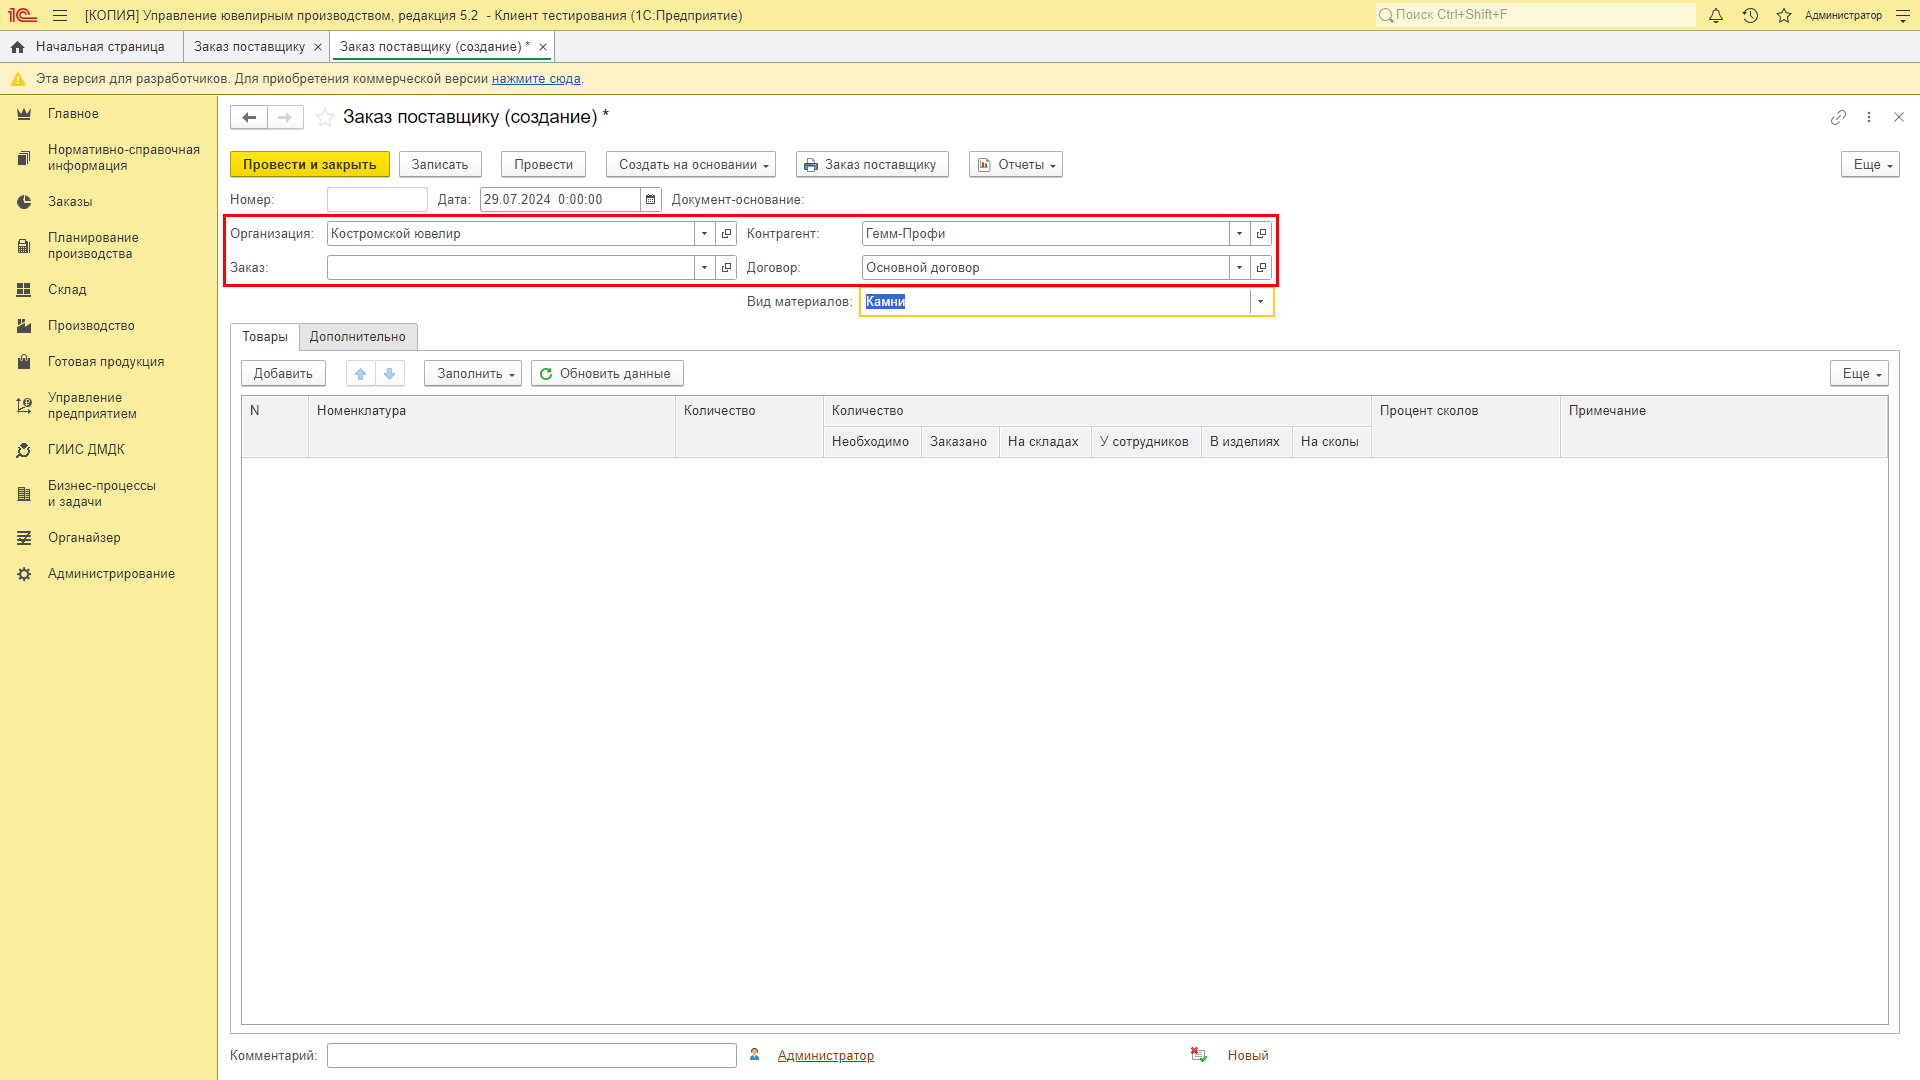Open the Отчеты dropdown menu

(x=1016, y=164)
